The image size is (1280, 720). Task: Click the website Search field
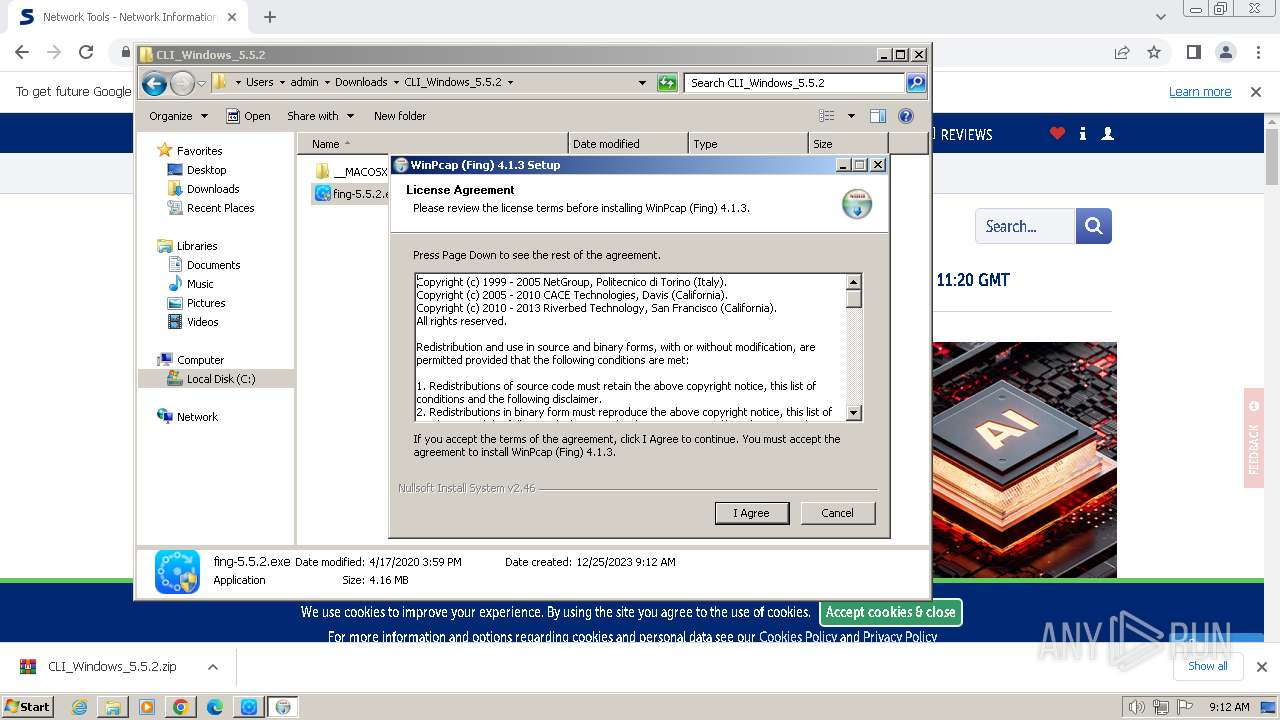click(x=1025, y=226)
